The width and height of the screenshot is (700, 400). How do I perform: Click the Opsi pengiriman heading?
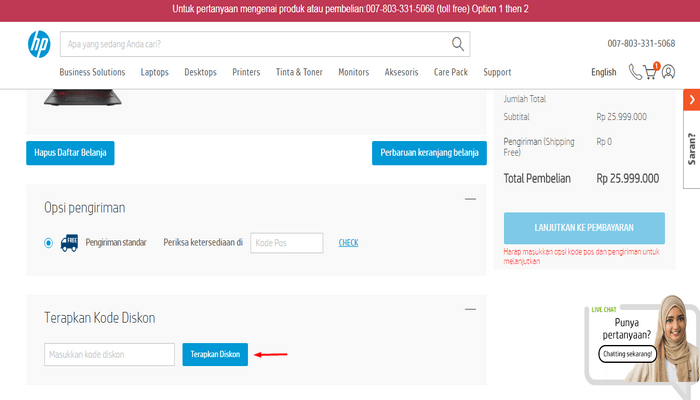pyautogui.click(x=84, y=208)
